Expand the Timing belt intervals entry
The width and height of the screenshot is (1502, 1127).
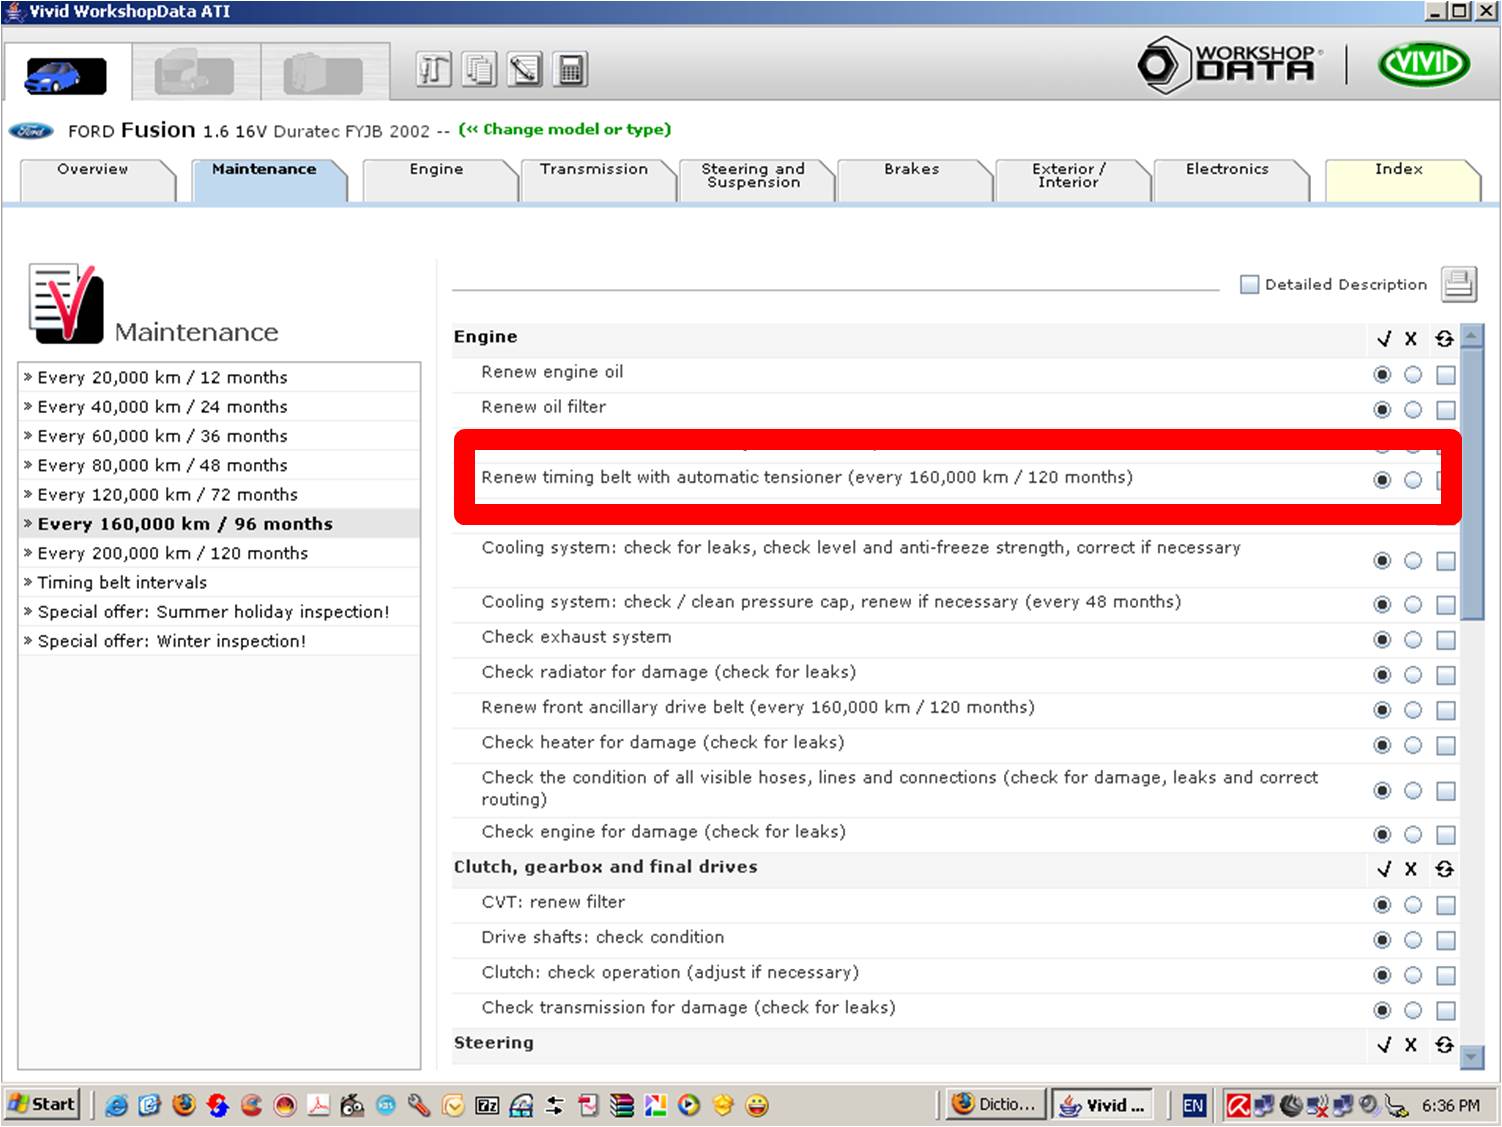[122, 582]
